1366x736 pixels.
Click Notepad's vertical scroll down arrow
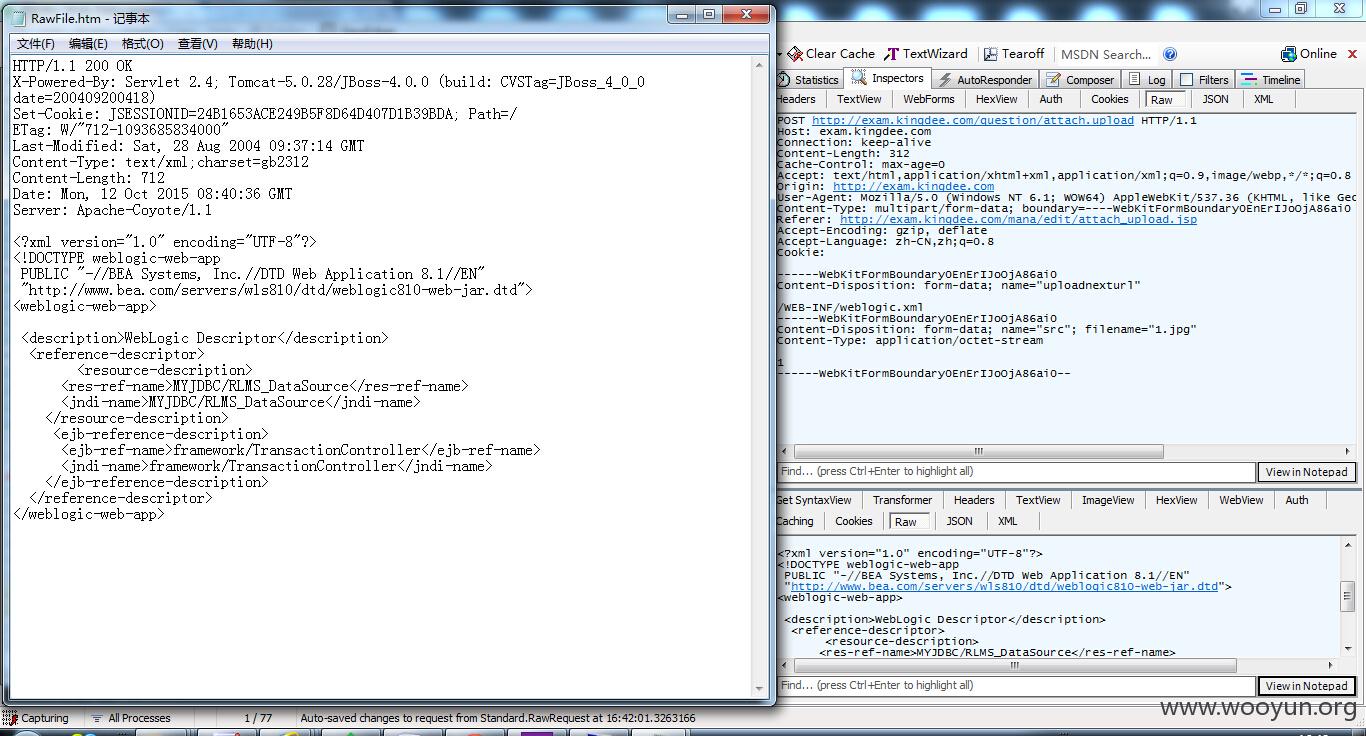[759, 690]
